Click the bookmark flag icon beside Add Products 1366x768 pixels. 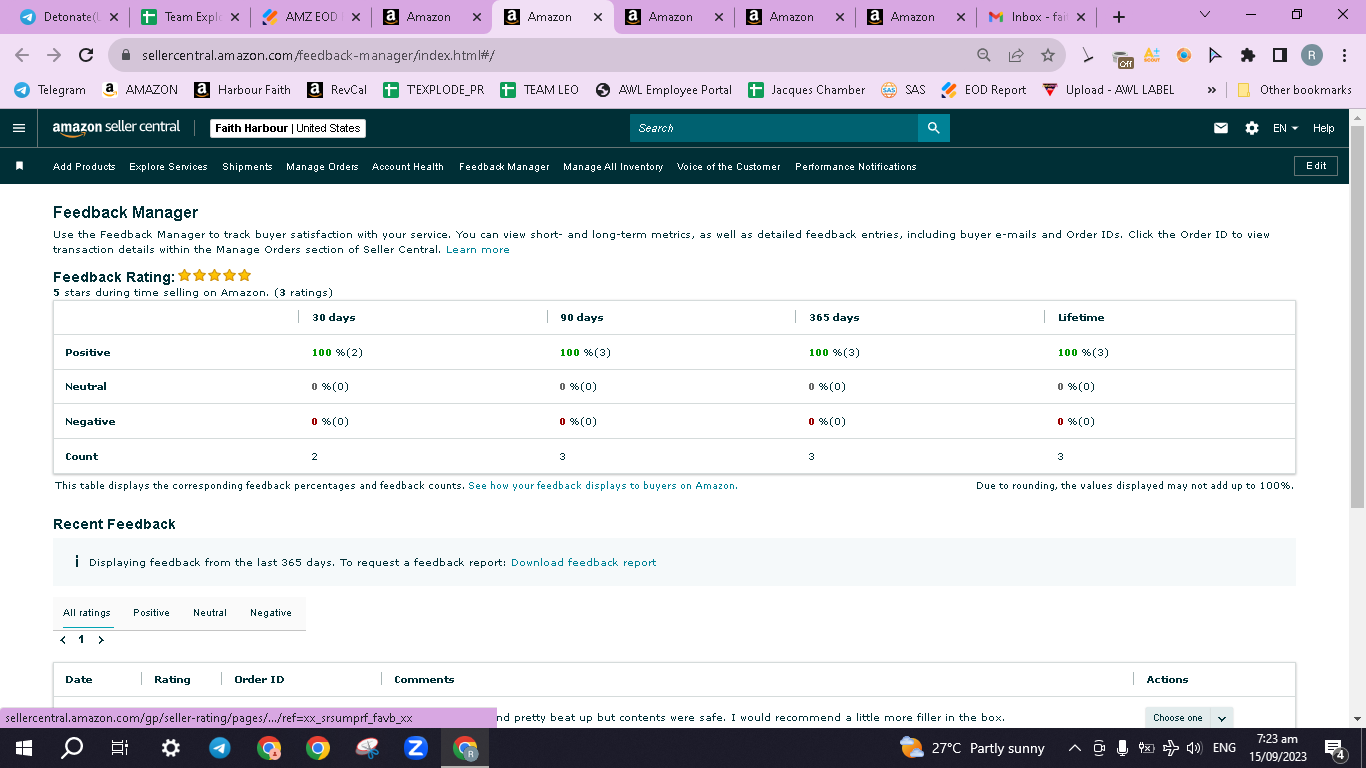click(19, 166)
